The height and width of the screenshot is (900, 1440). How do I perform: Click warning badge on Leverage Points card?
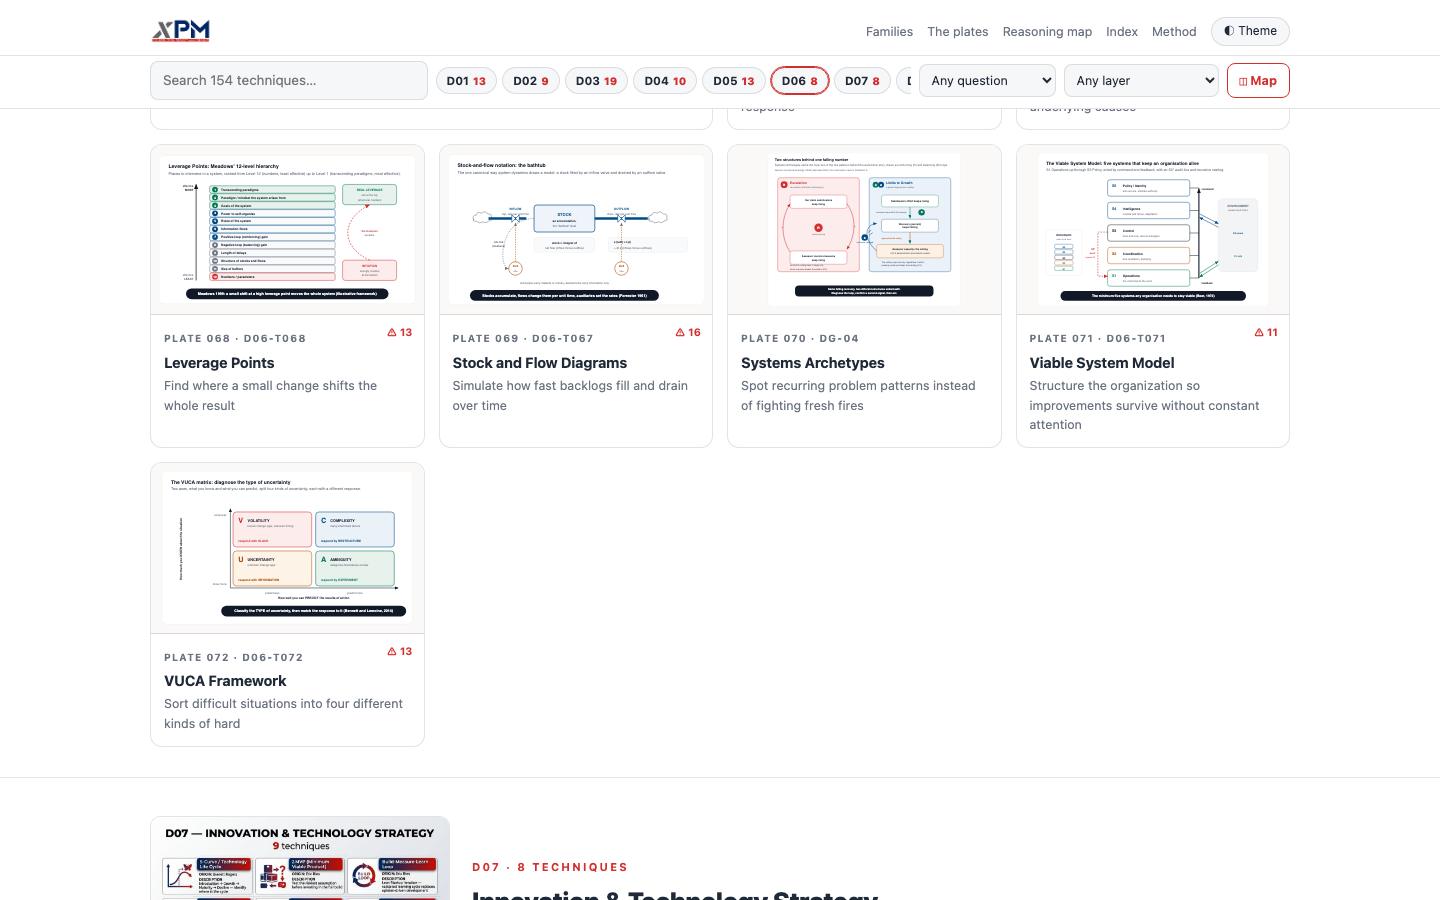point(399,333)
